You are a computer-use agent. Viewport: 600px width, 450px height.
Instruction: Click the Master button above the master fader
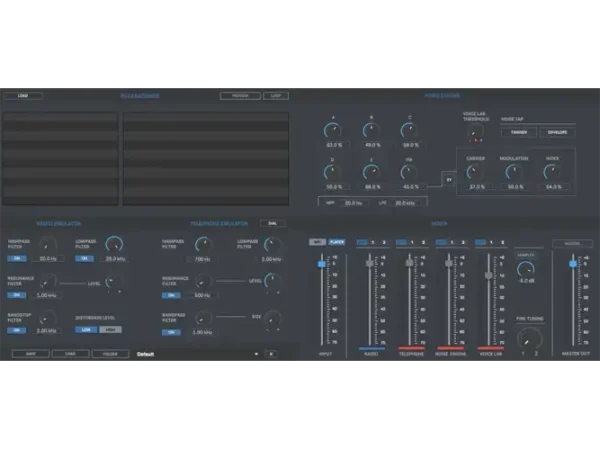572,243
